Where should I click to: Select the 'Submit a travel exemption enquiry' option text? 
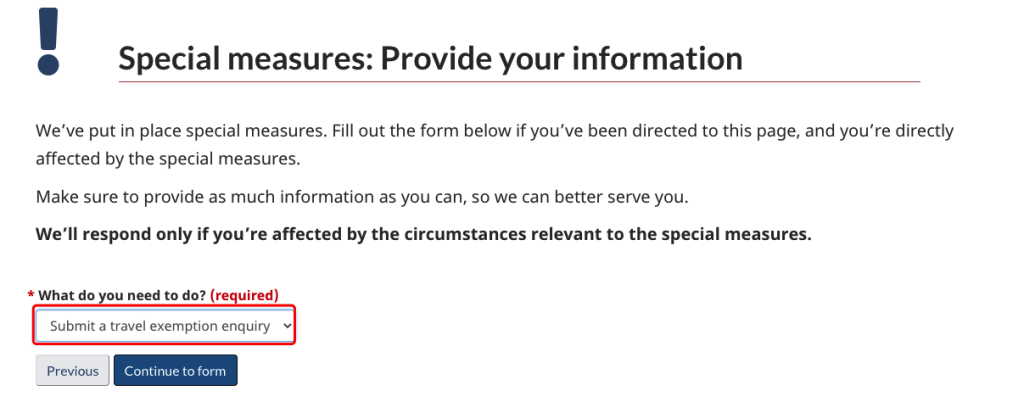[x=160, y=326]
